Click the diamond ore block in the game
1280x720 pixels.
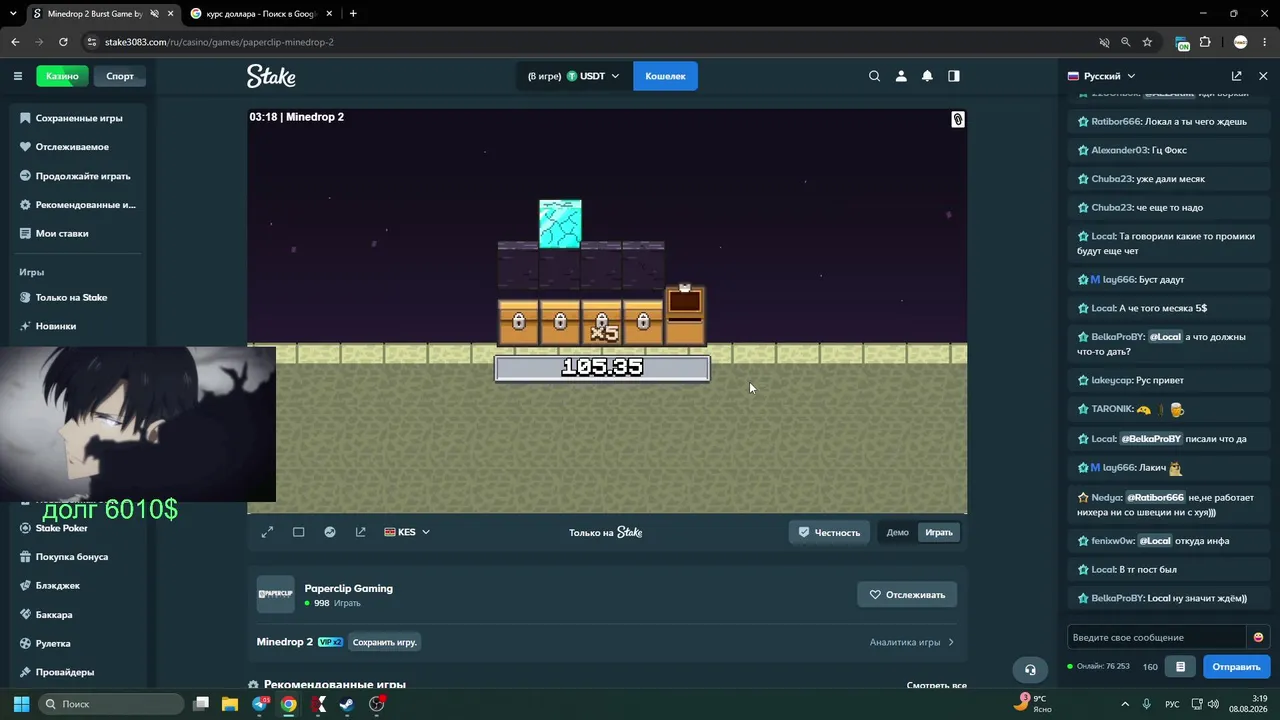560,223
